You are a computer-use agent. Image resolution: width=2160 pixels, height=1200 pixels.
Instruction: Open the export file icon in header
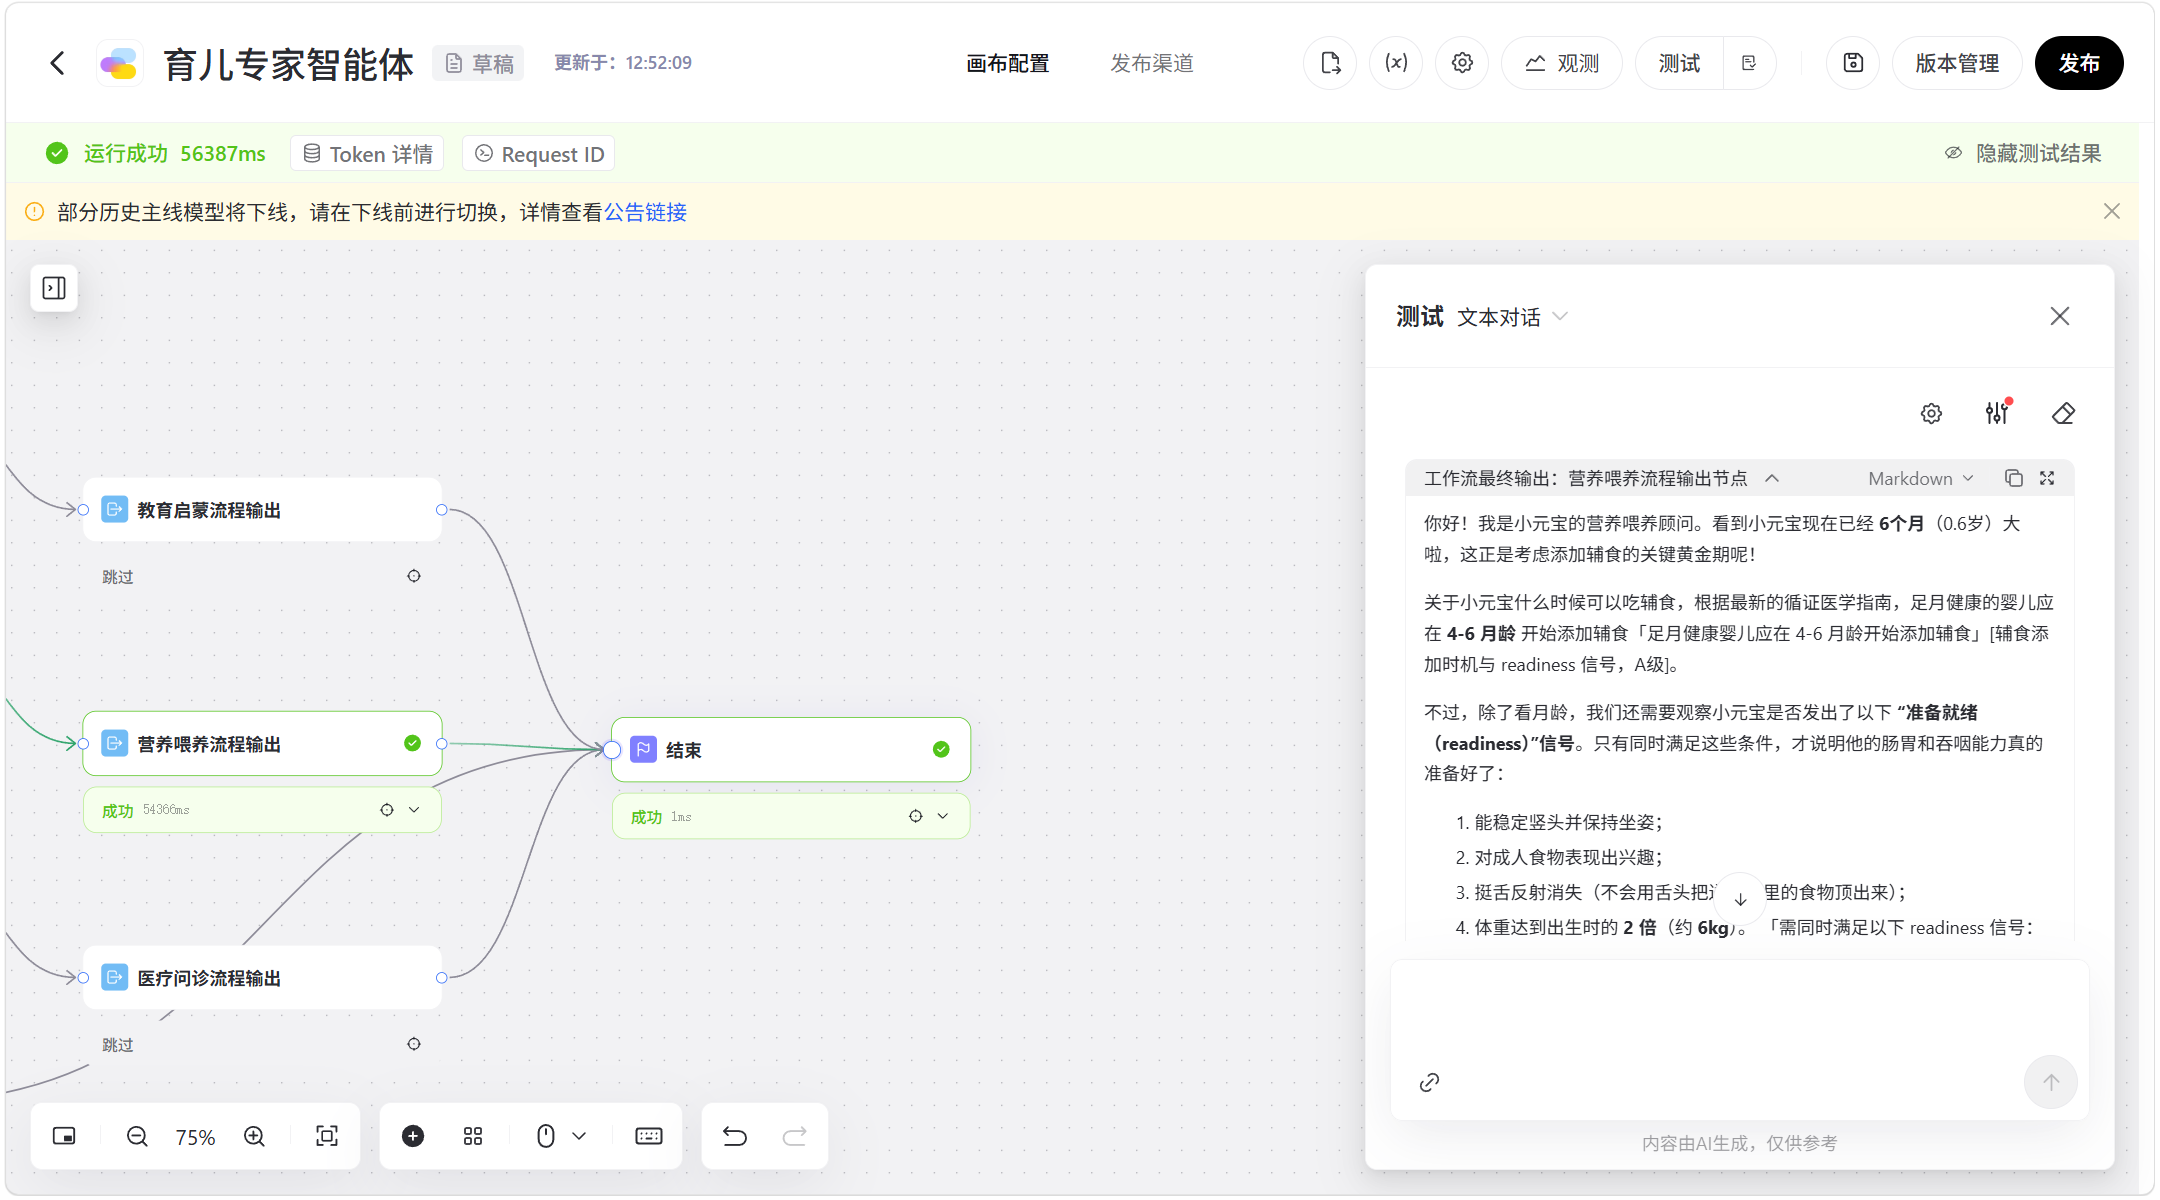1330,63
